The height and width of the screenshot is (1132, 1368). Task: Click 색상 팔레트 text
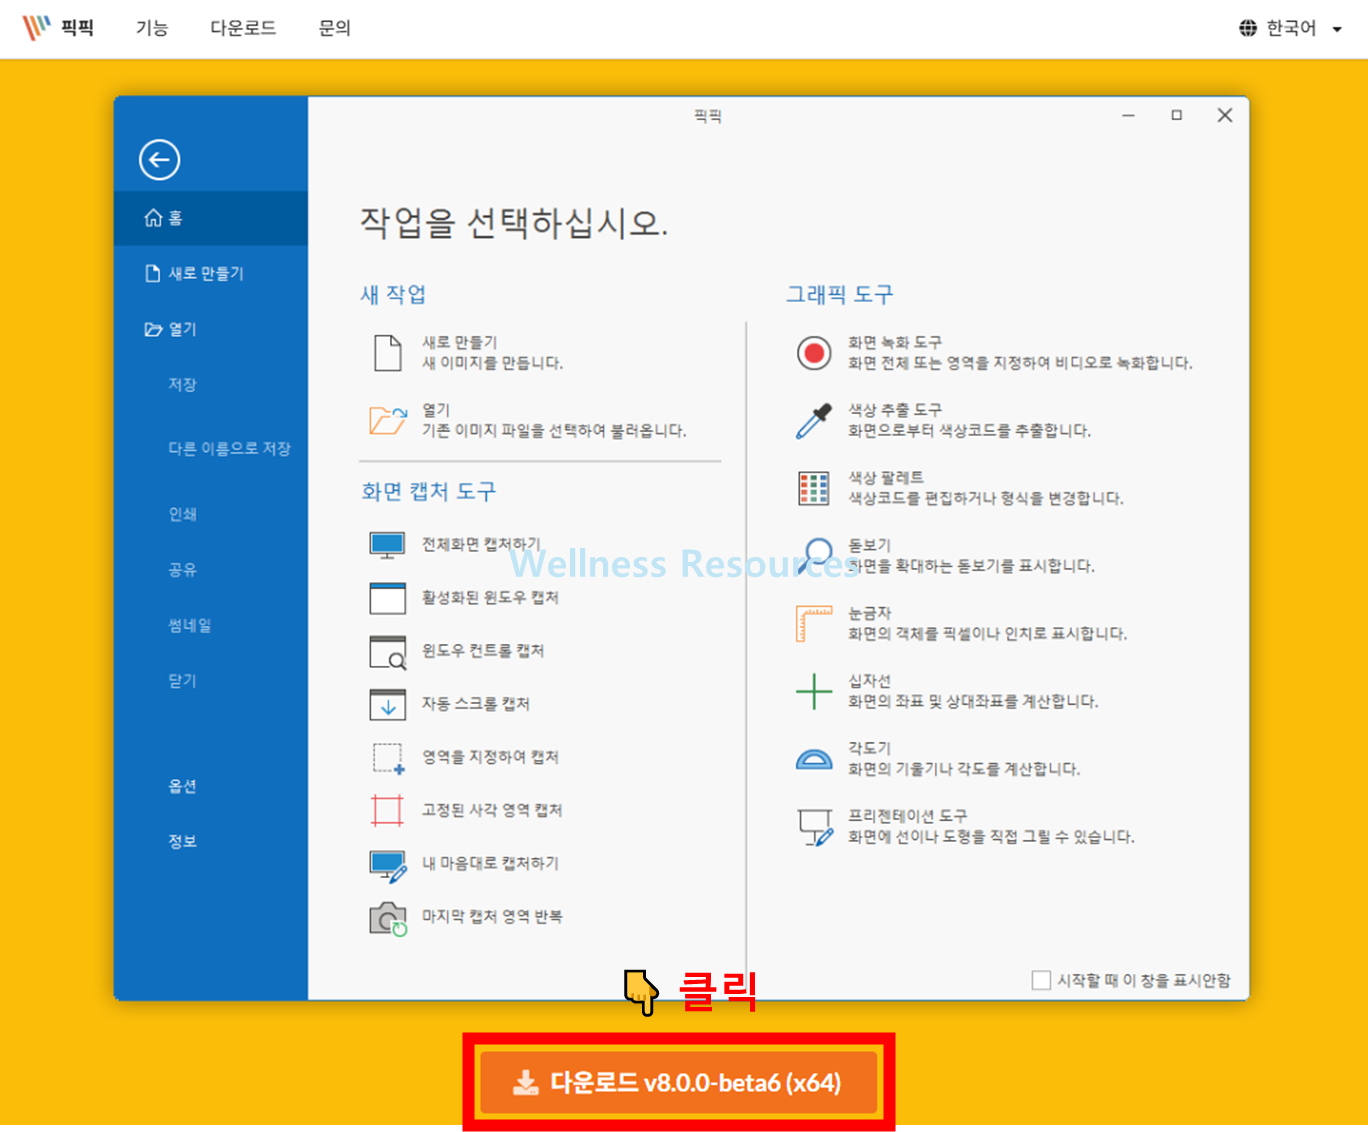886,477
